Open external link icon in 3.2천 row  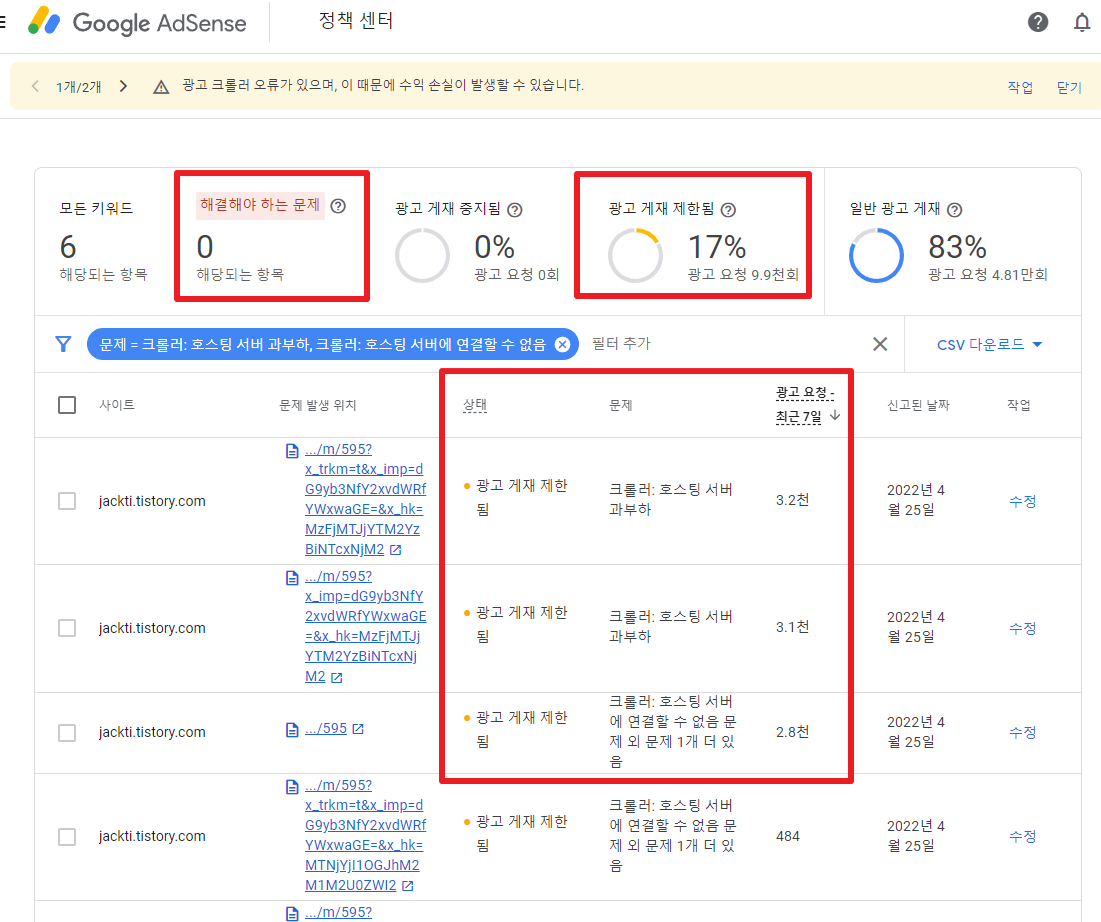396,550
